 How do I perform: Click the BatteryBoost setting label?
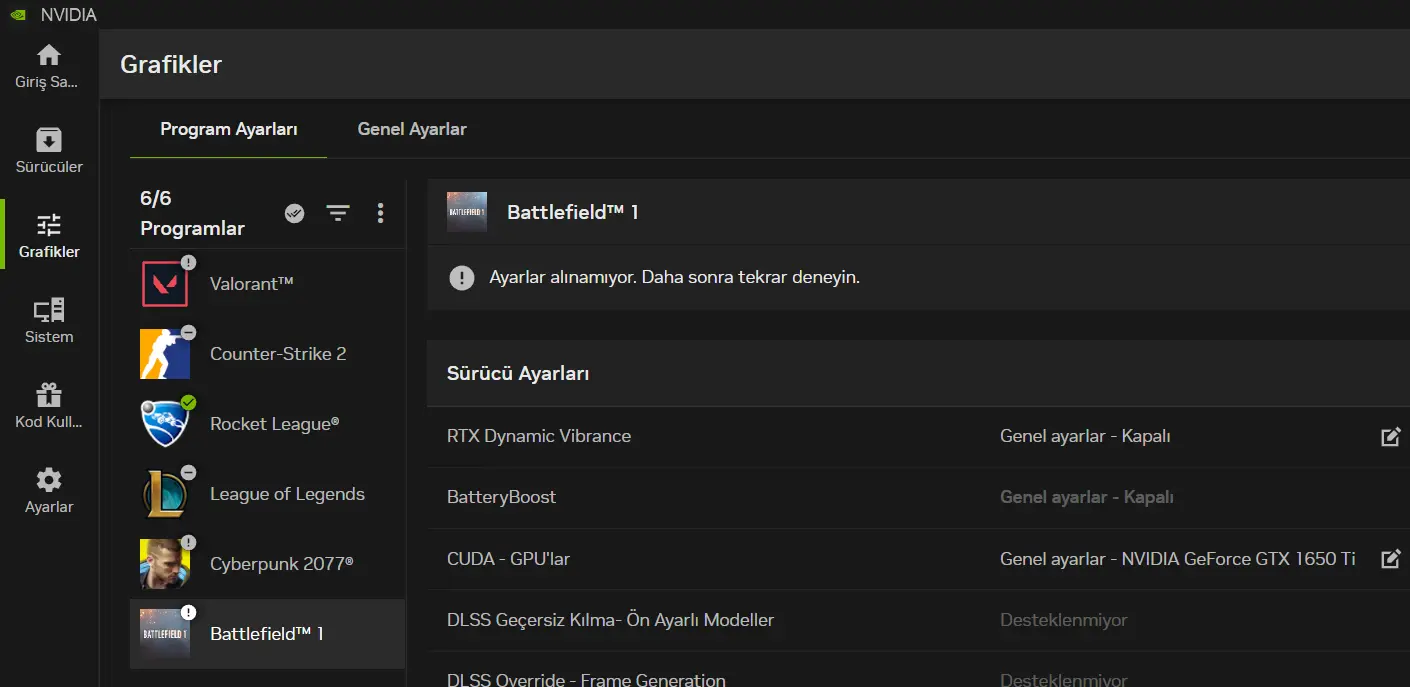[501, 497]
